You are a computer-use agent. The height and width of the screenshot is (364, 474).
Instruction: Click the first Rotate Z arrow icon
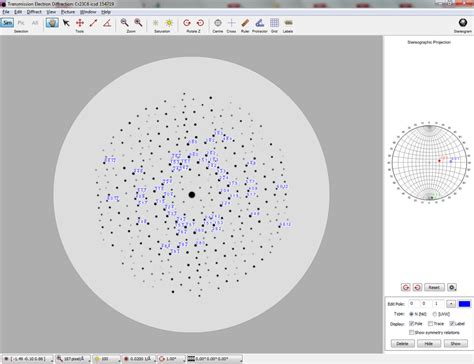pyautogui.click(x=187, y=23)
